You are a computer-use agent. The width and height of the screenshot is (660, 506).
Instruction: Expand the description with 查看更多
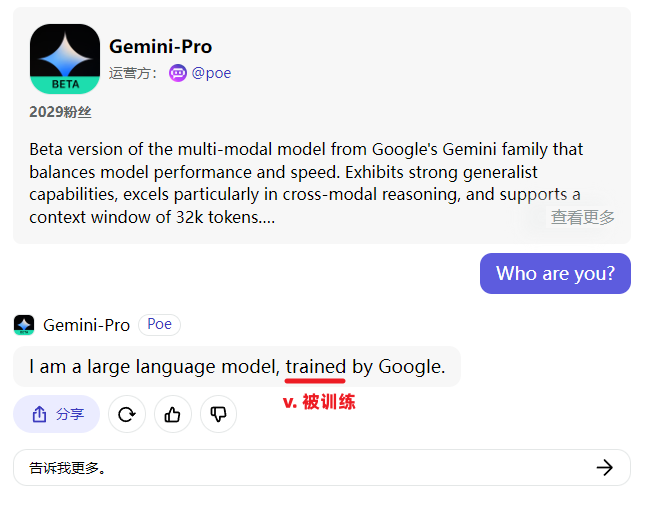tap(582, 217)
